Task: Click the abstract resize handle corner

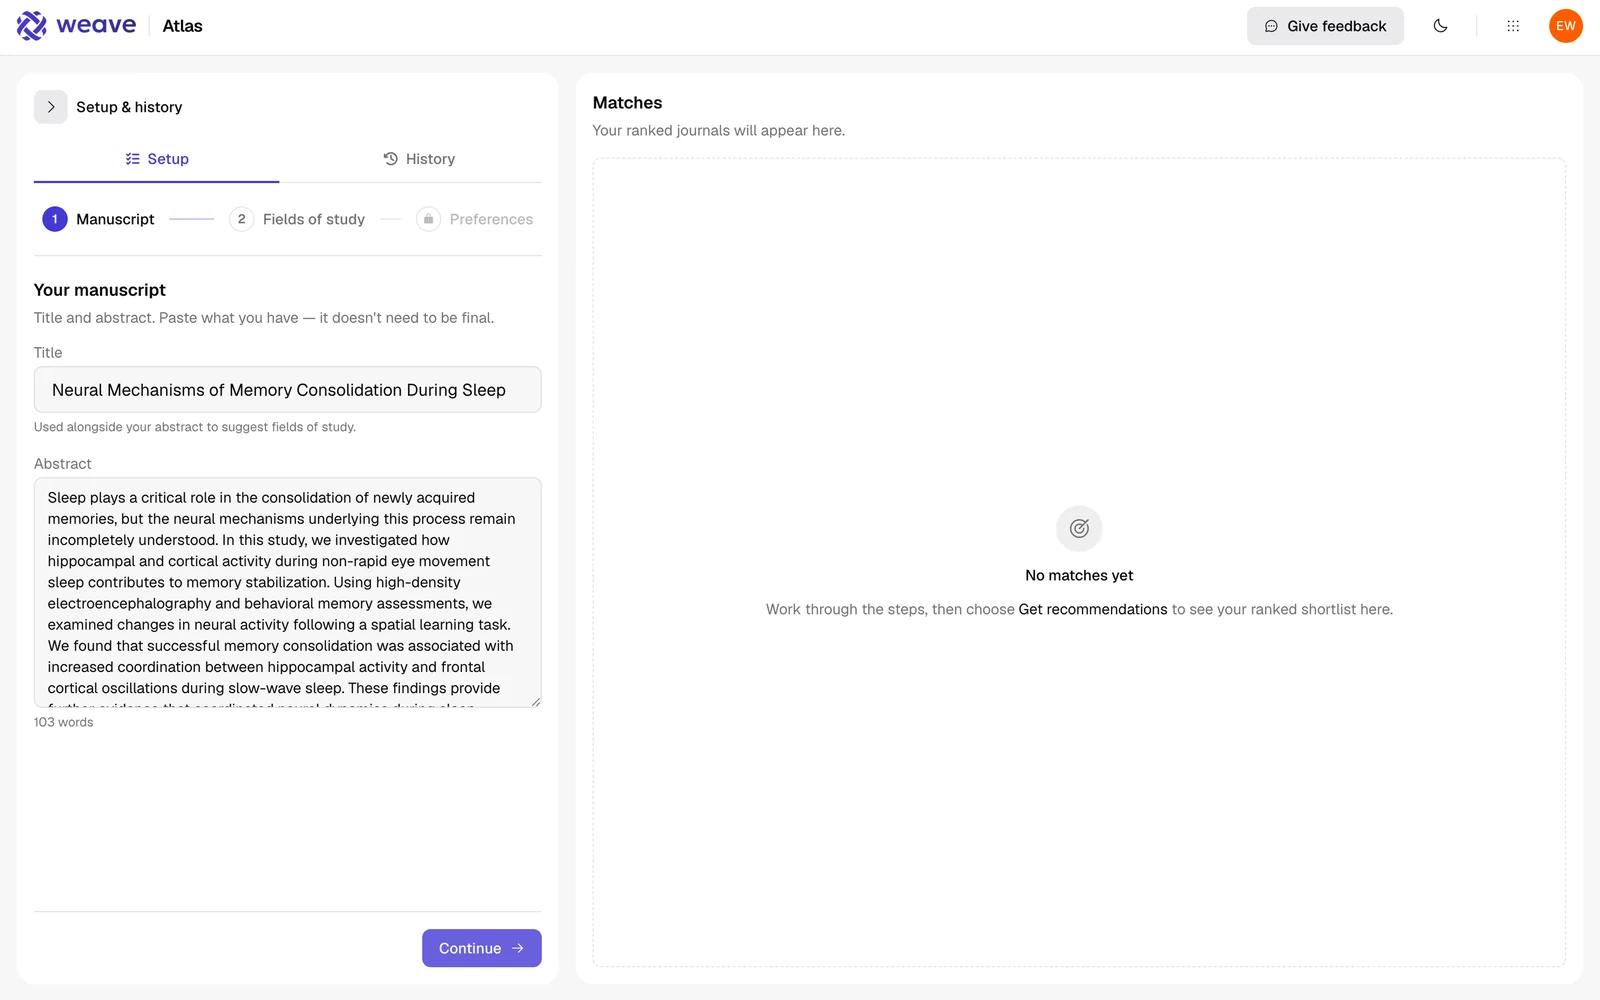Action: tap(536, 702)
